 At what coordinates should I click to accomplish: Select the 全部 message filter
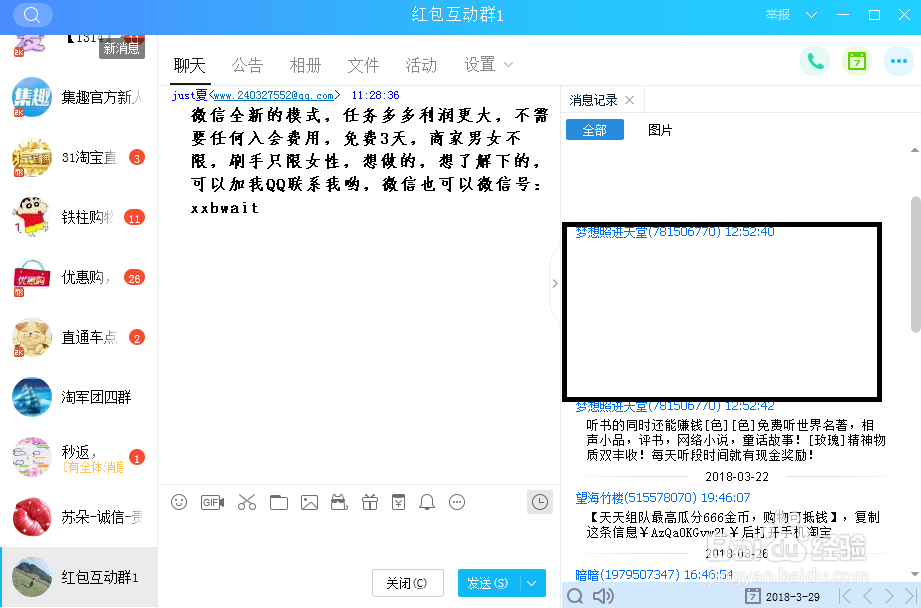594,130
